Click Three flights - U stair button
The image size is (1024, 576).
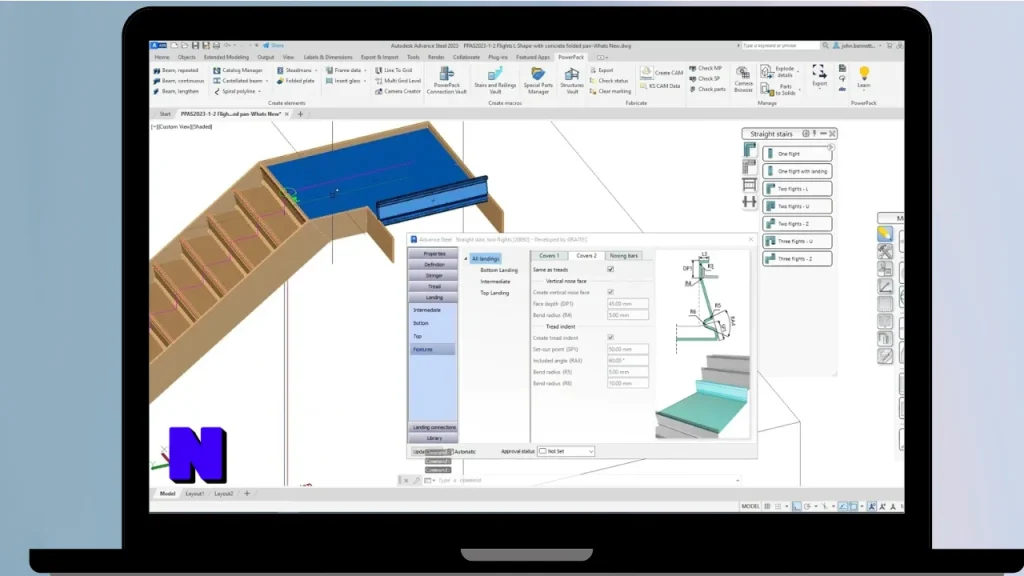797,241
